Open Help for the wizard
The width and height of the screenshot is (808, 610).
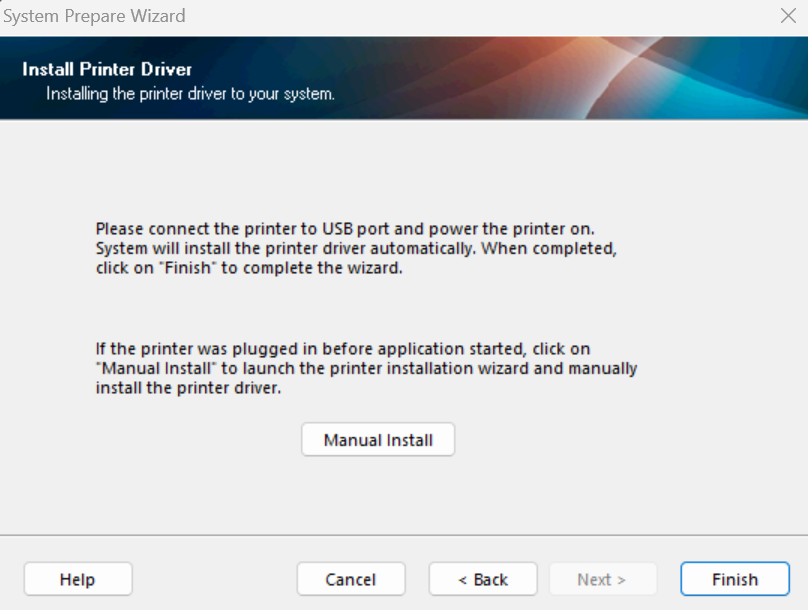(77, 579)
